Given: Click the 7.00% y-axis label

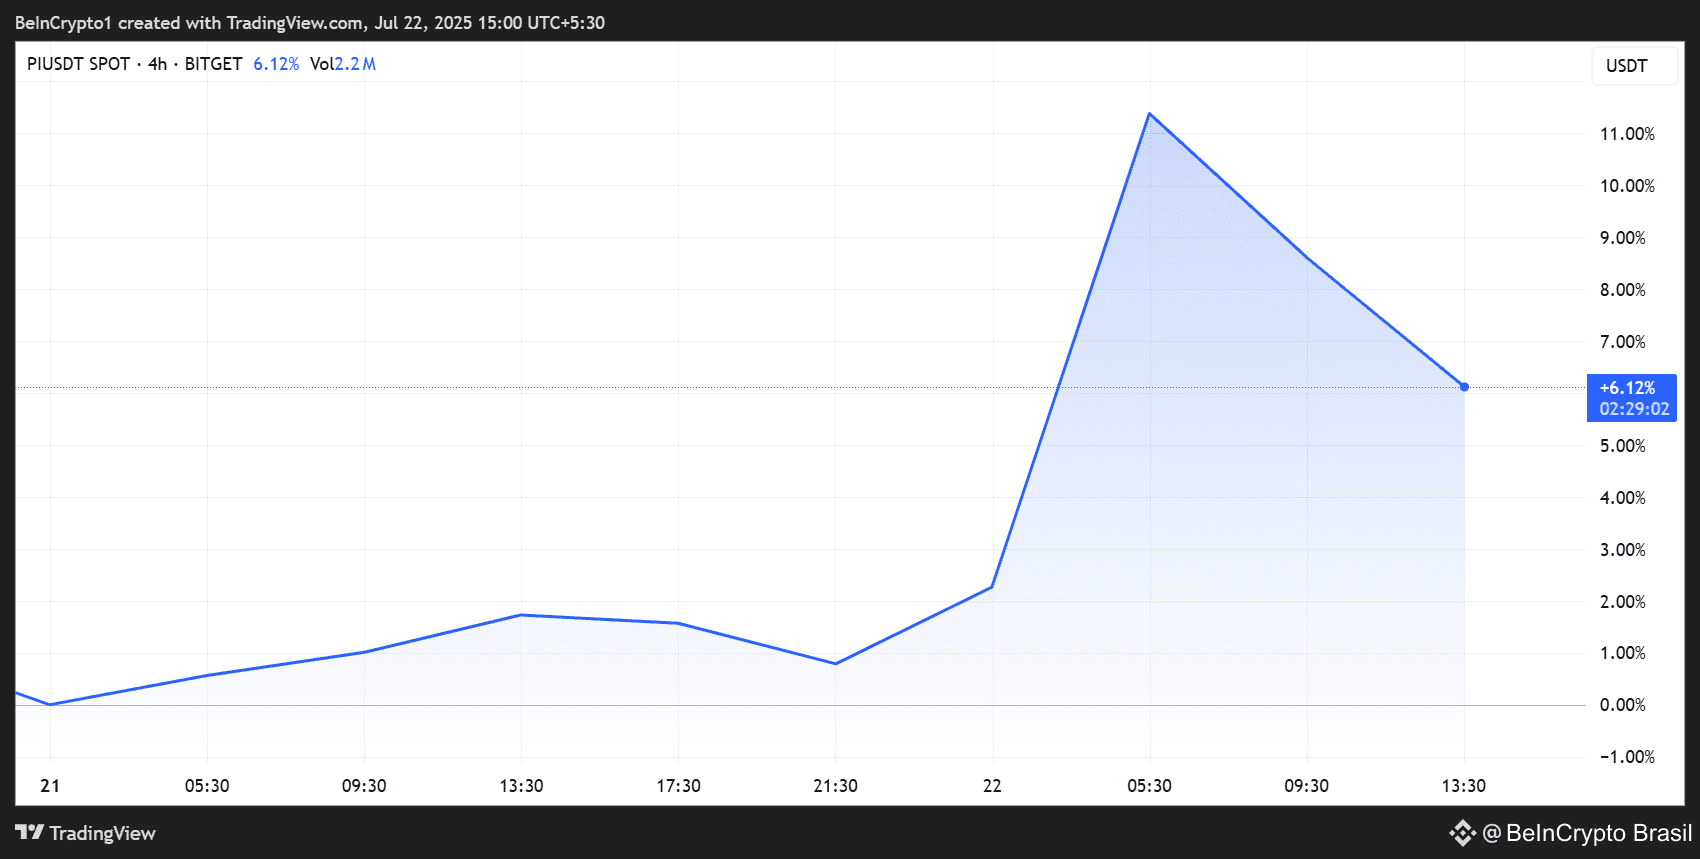Looking at the screenshot, I should [1622, 342].
